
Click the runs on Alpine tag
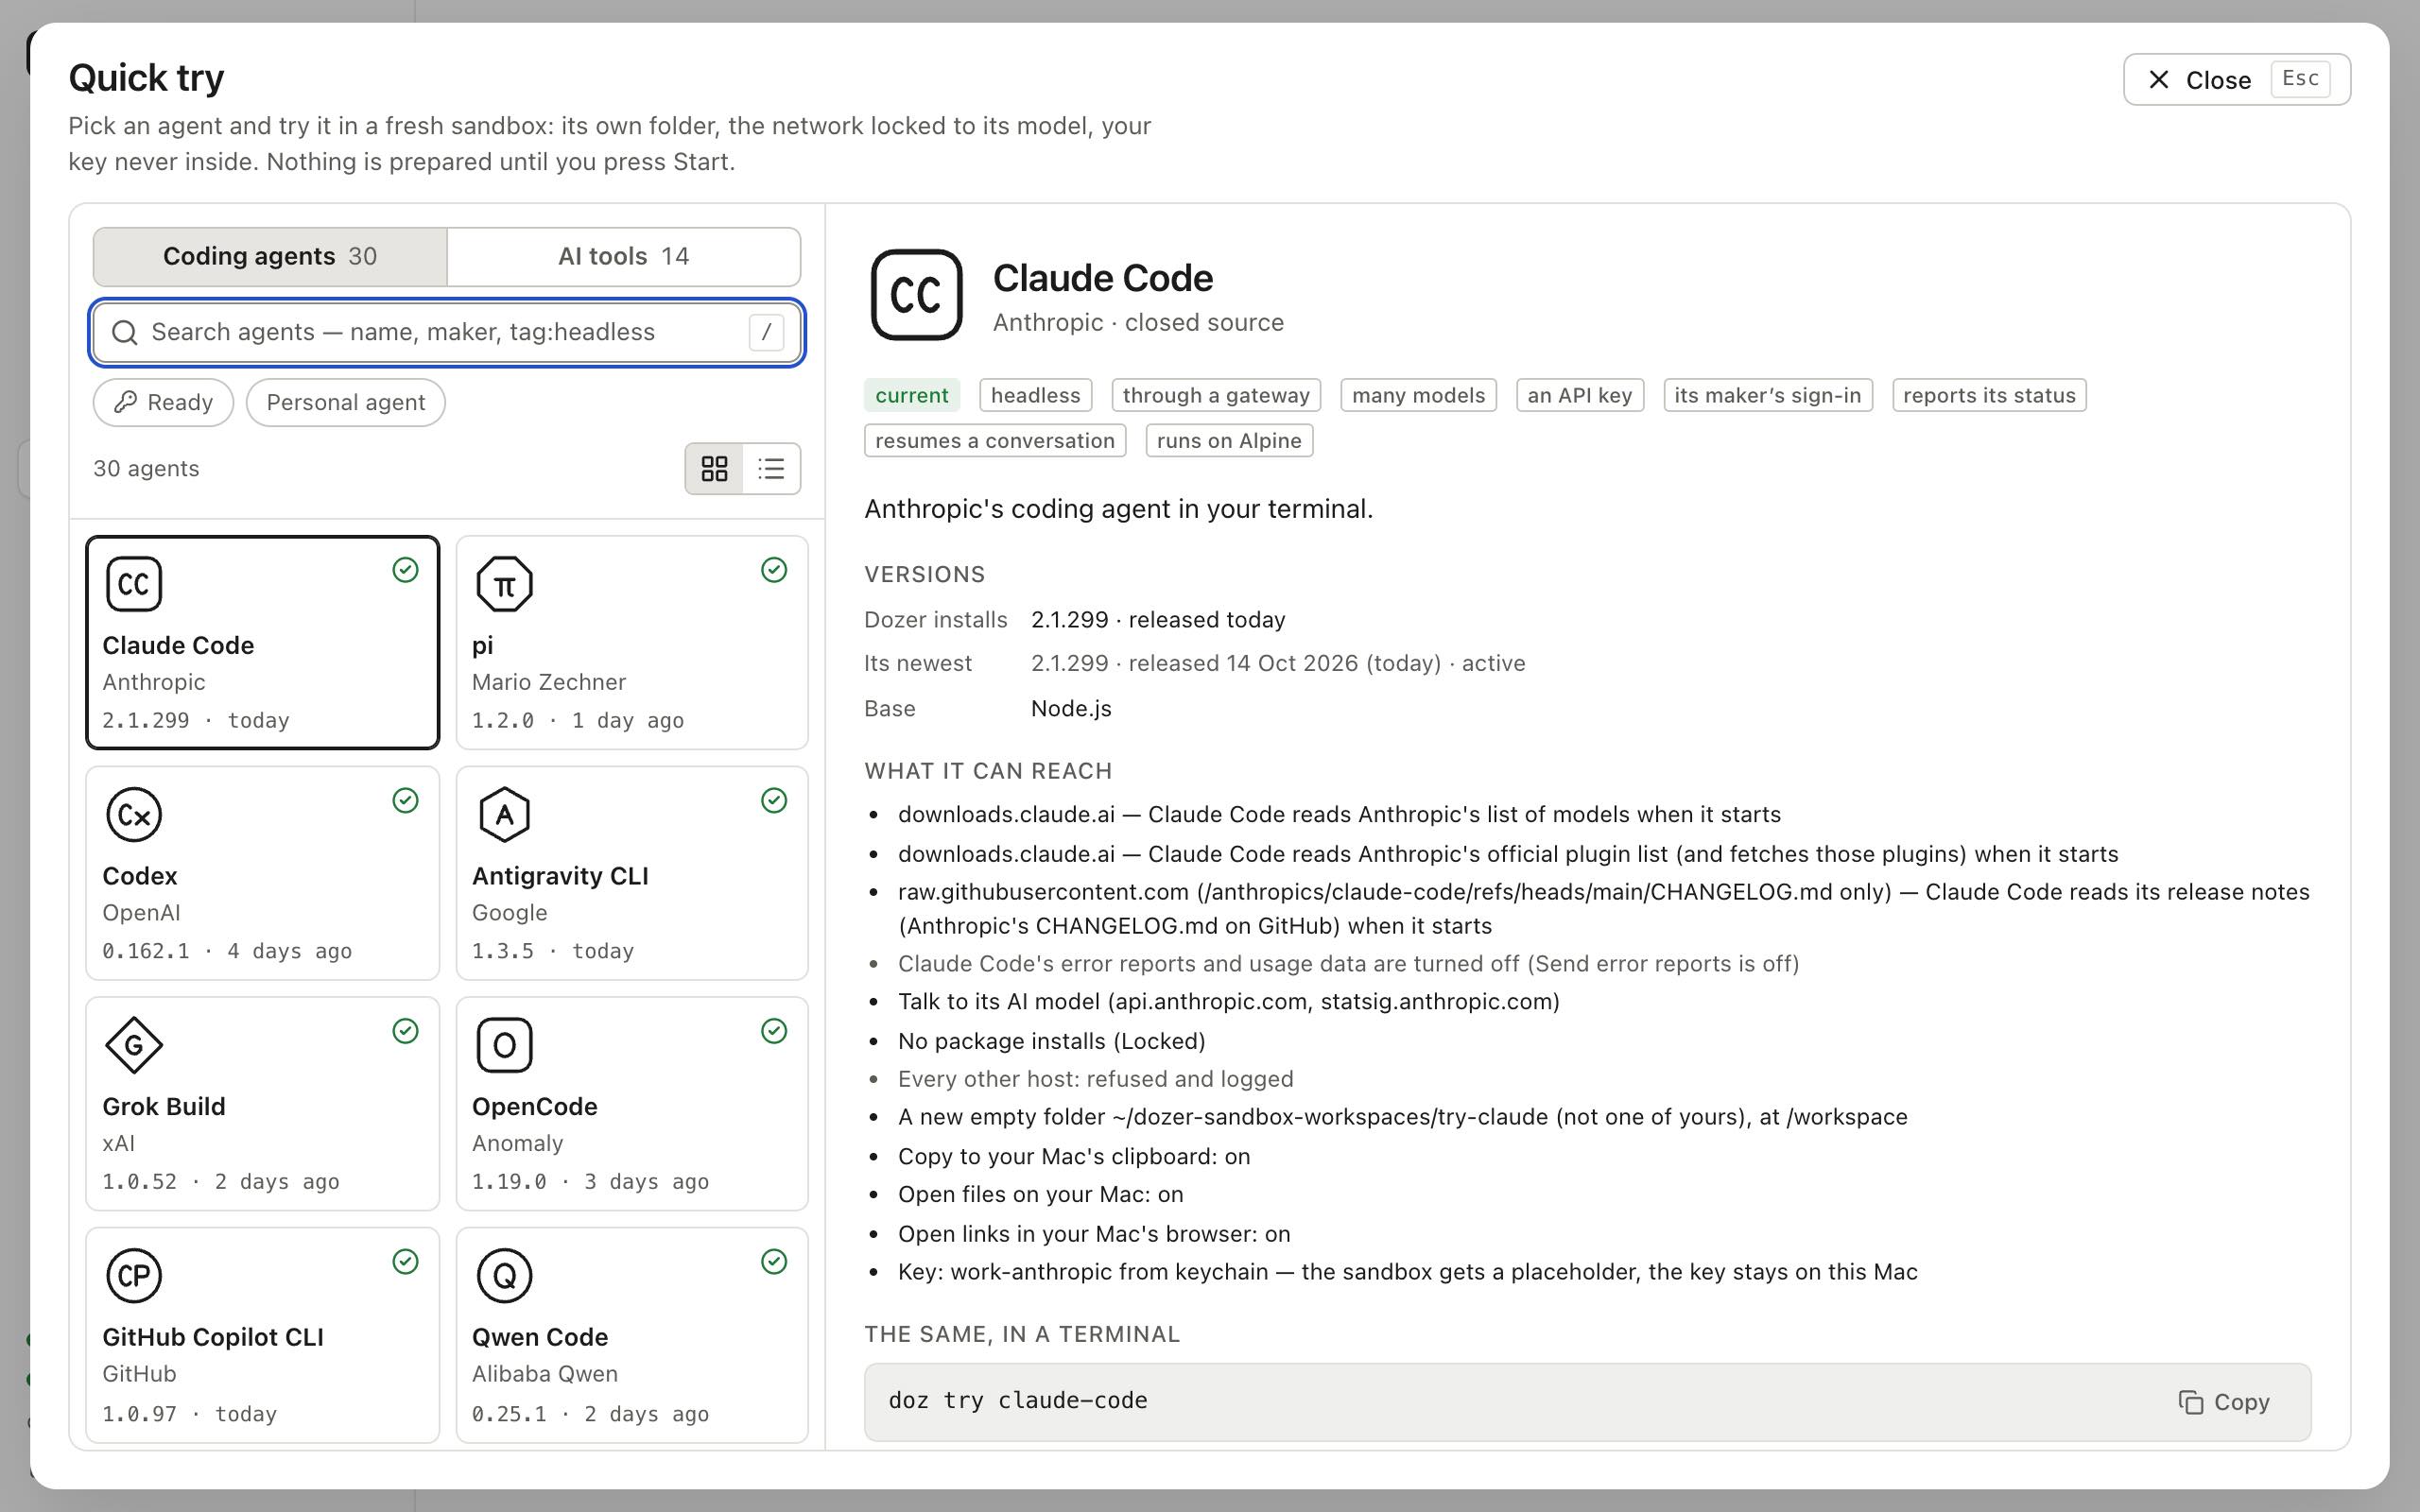(1229, 441)
